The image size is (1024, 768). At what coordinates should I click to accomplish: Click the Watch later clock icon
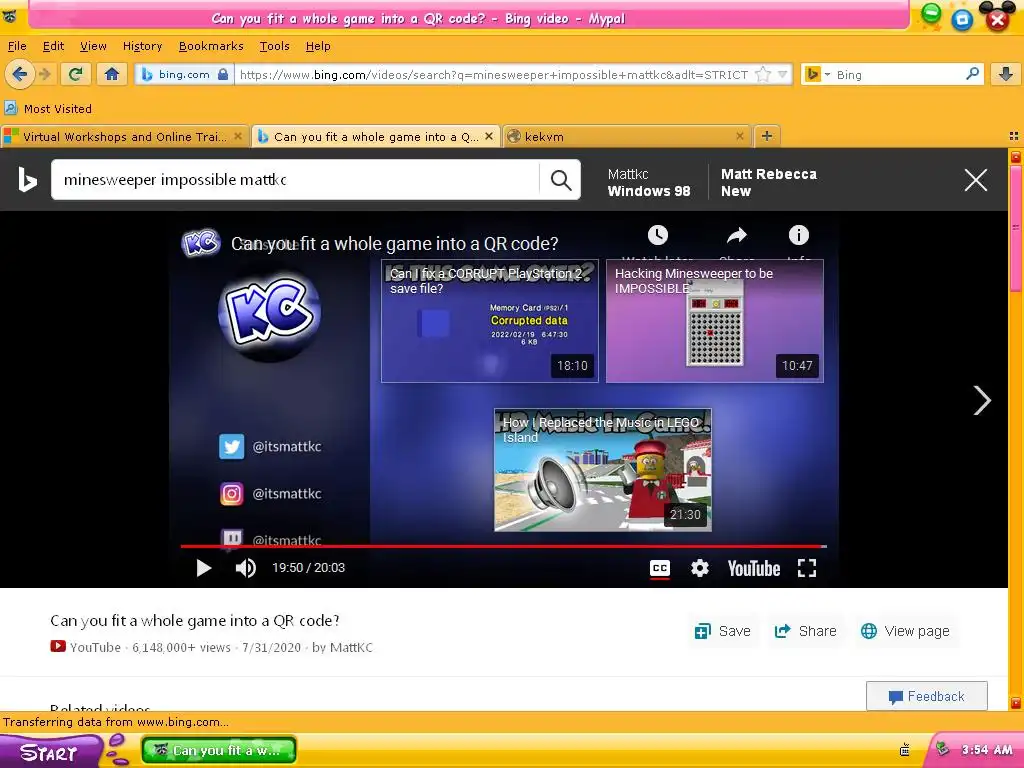coord(658,235)
